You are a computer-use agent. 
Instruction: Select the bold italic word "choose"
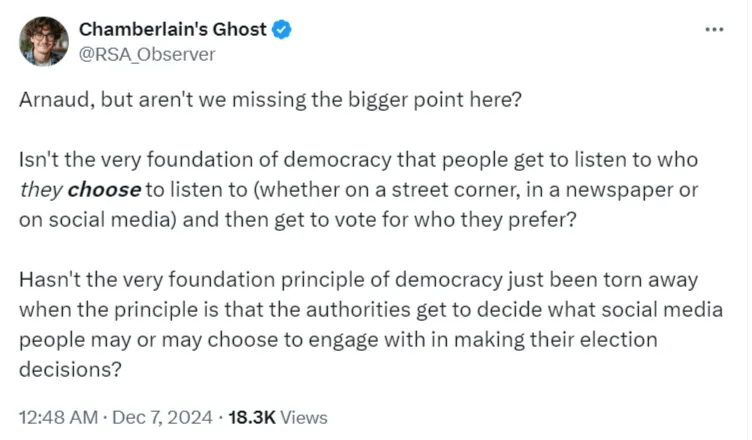pyautogui.click(x=104, y=190)
